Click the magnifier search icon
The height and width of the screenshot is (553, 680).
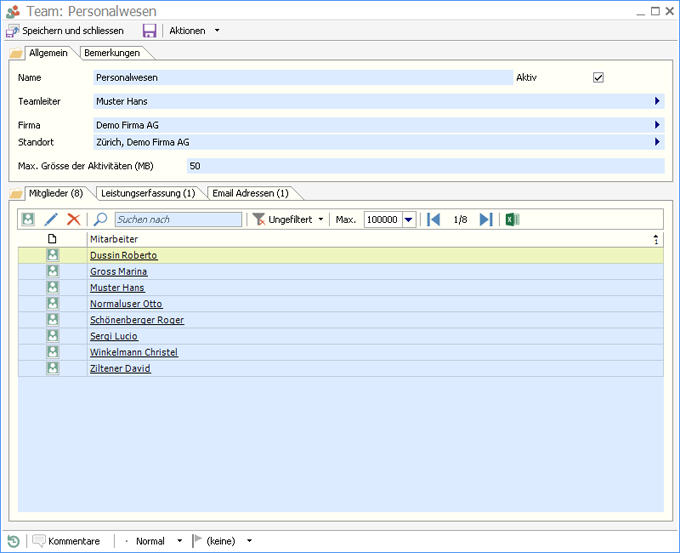100,219
